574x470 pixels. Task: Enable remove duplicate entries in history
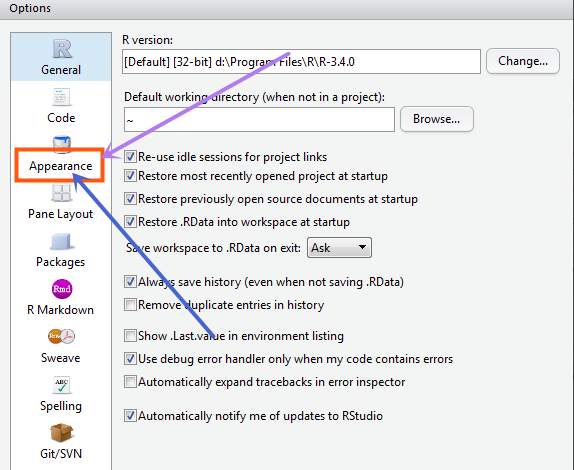point(130,305)
